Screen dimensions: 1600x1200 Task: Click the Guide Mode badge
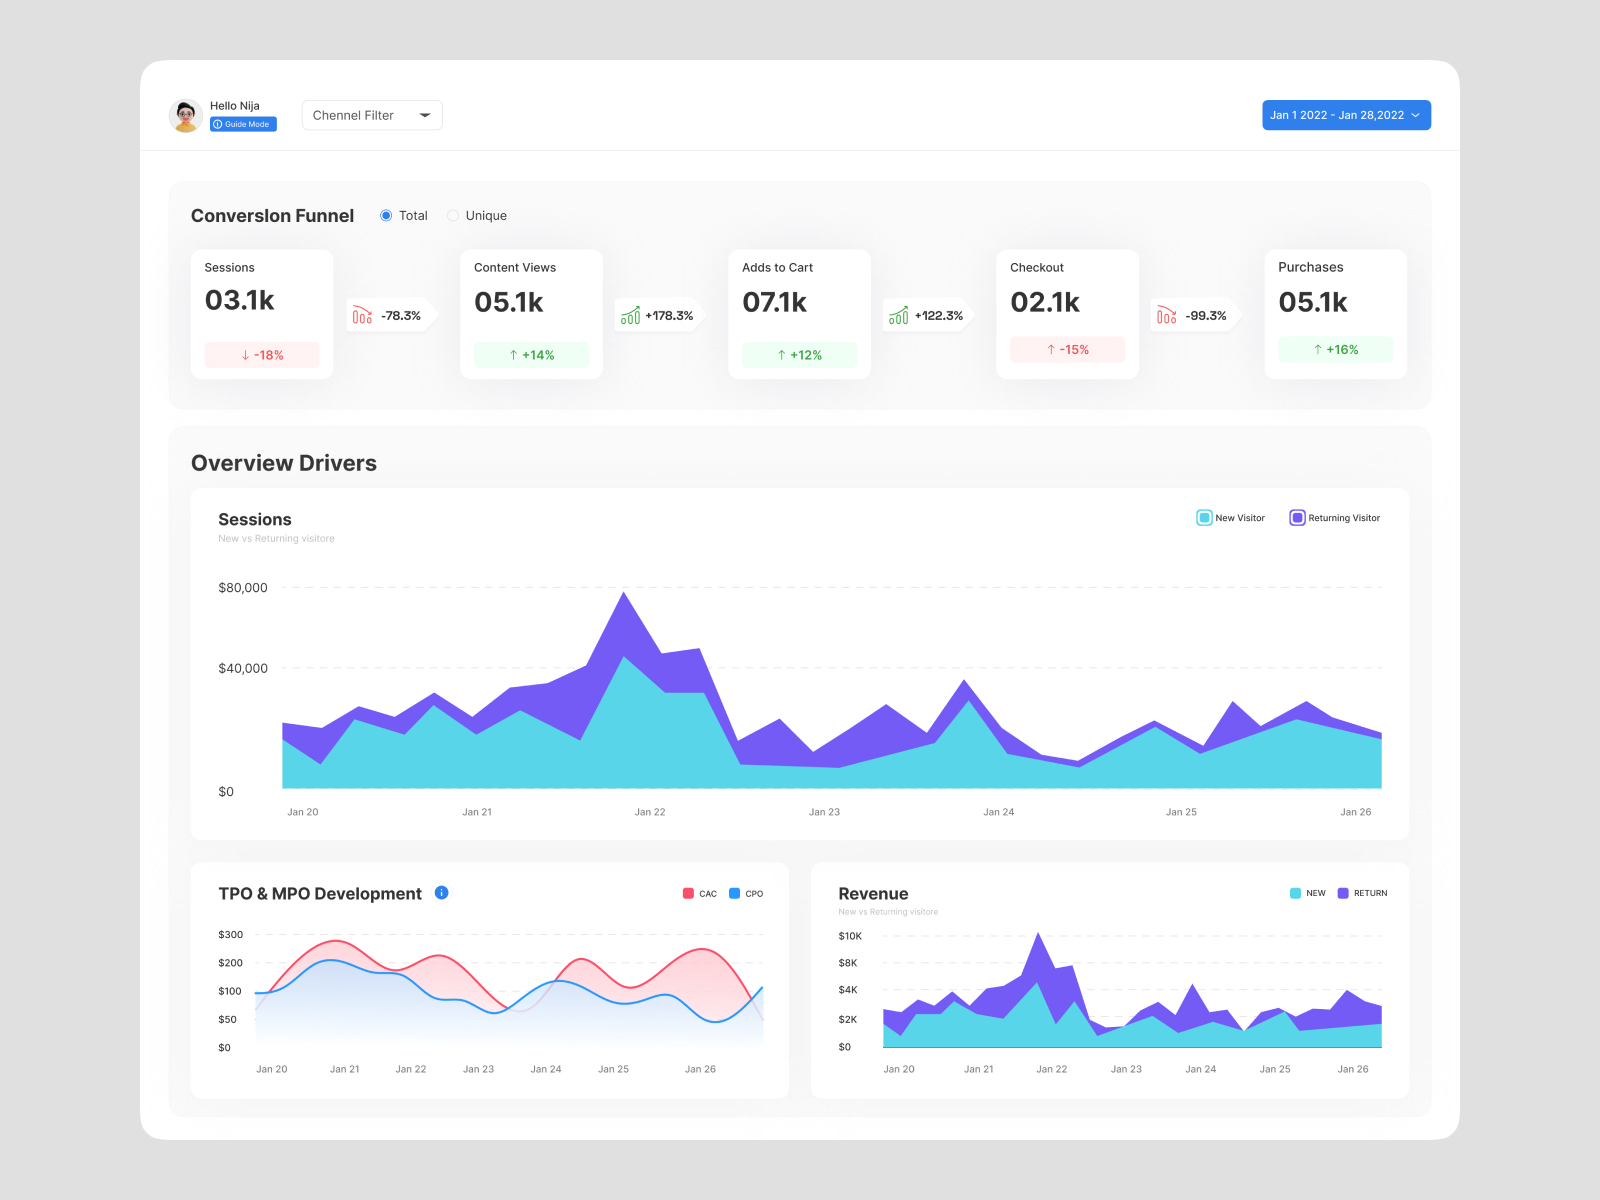point(243,124)
